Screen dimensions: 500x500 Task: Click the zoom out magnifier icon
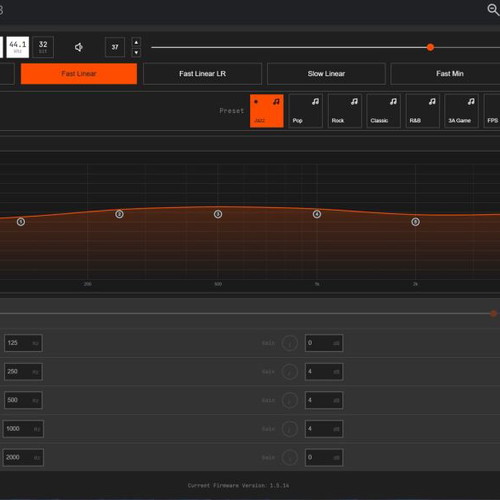493,9
